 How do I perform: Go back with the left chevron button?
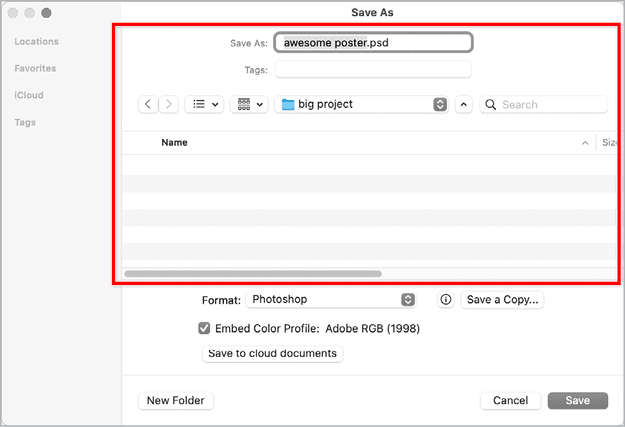point(148,104)
